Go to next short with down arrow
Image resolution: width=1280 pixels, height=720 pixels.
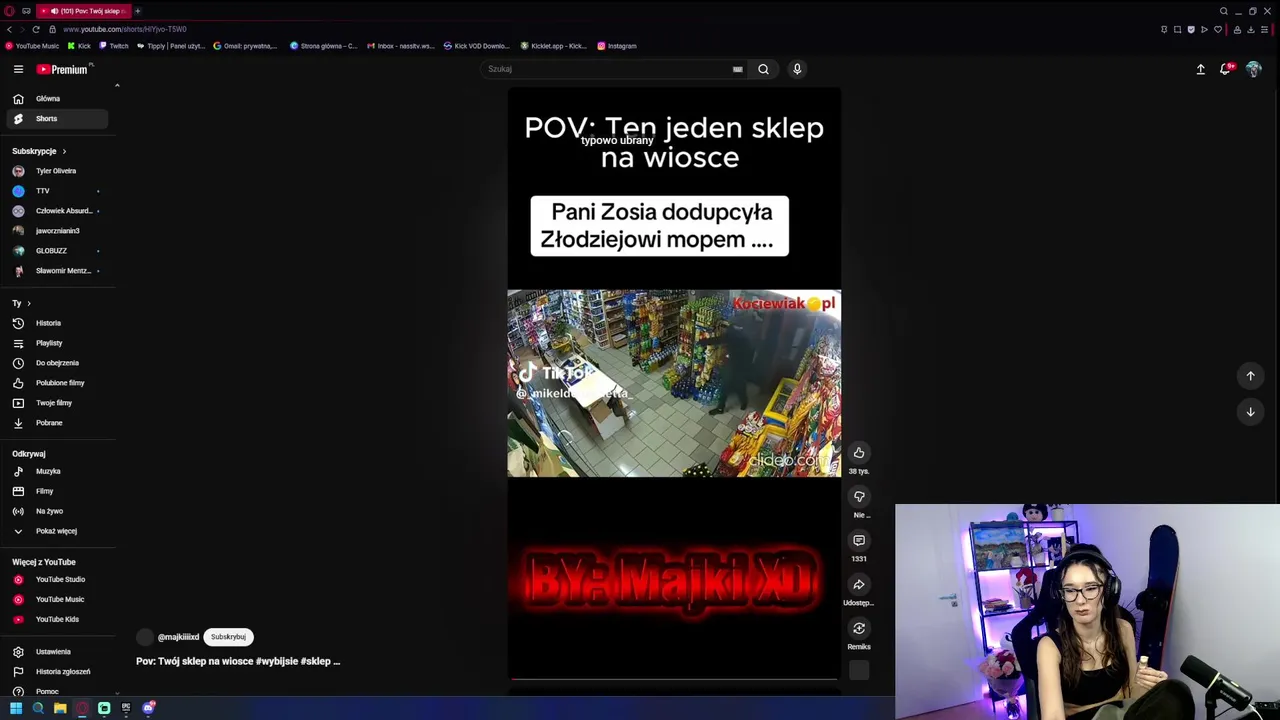[x=1250, y=412]
